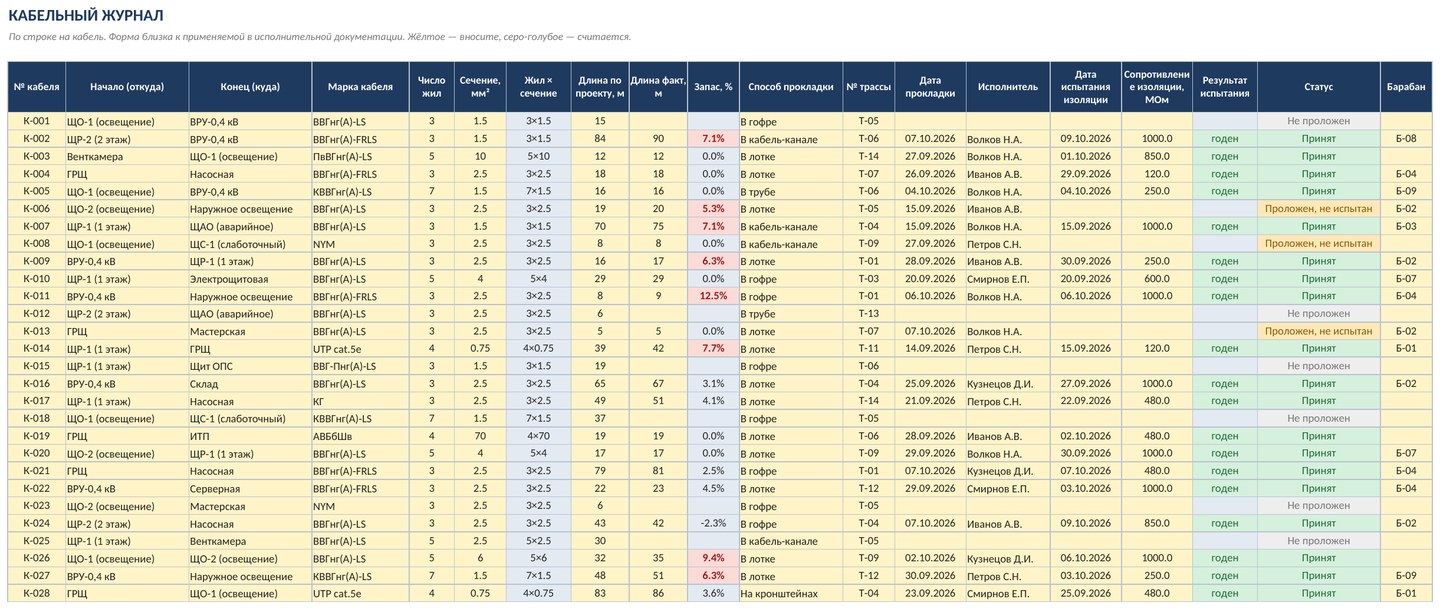Click the 'КАБЕЛЬНЫЙ ЖУРНАЛ' title

(86, 15)
